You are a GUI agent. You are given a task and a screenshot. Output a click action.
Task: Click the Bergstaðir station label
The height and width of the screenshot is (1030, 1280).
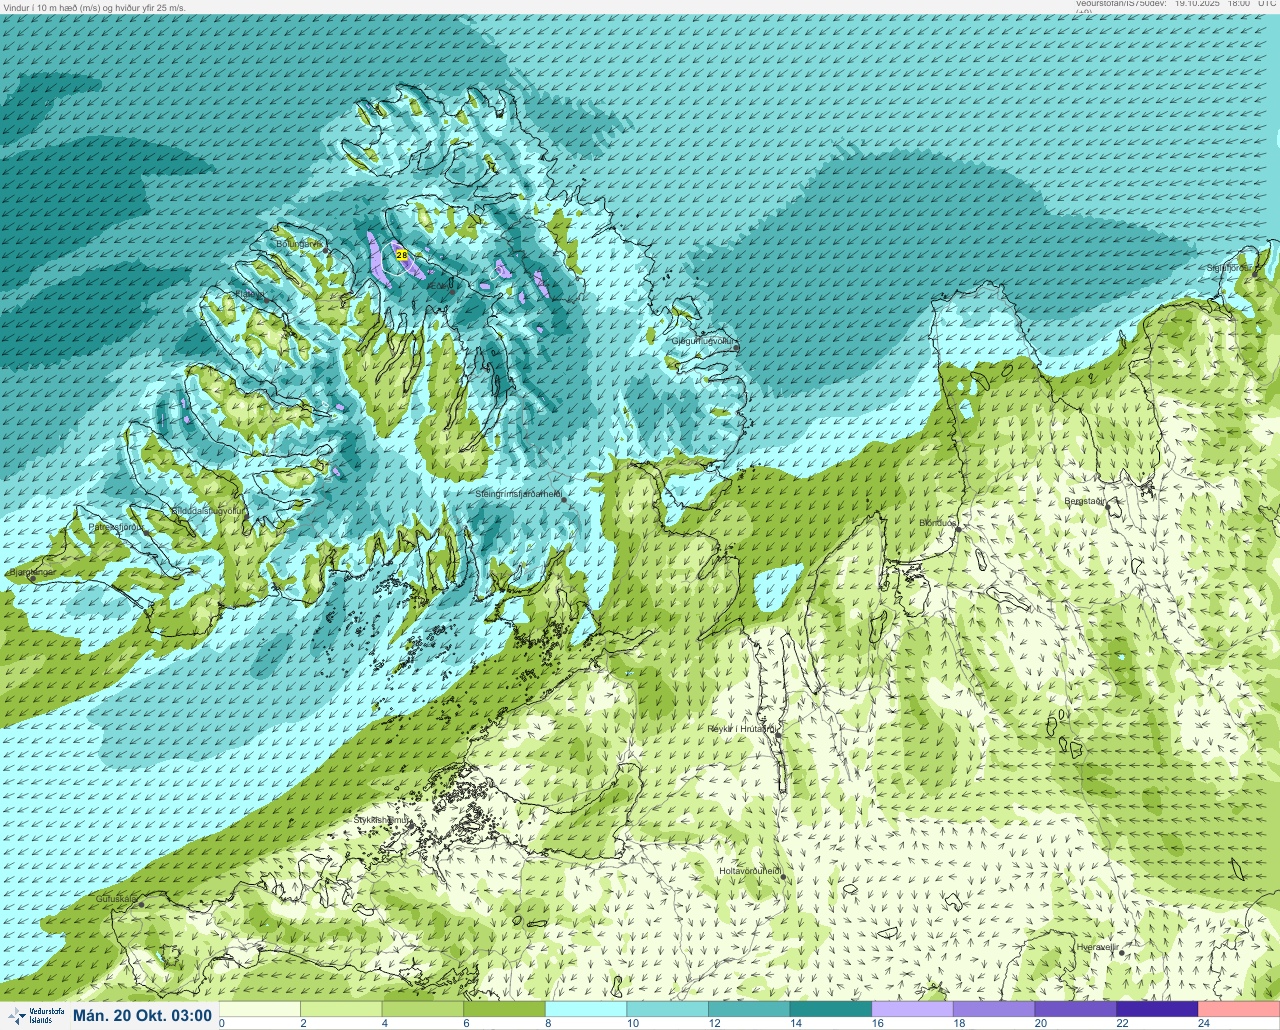(1085, 501)
